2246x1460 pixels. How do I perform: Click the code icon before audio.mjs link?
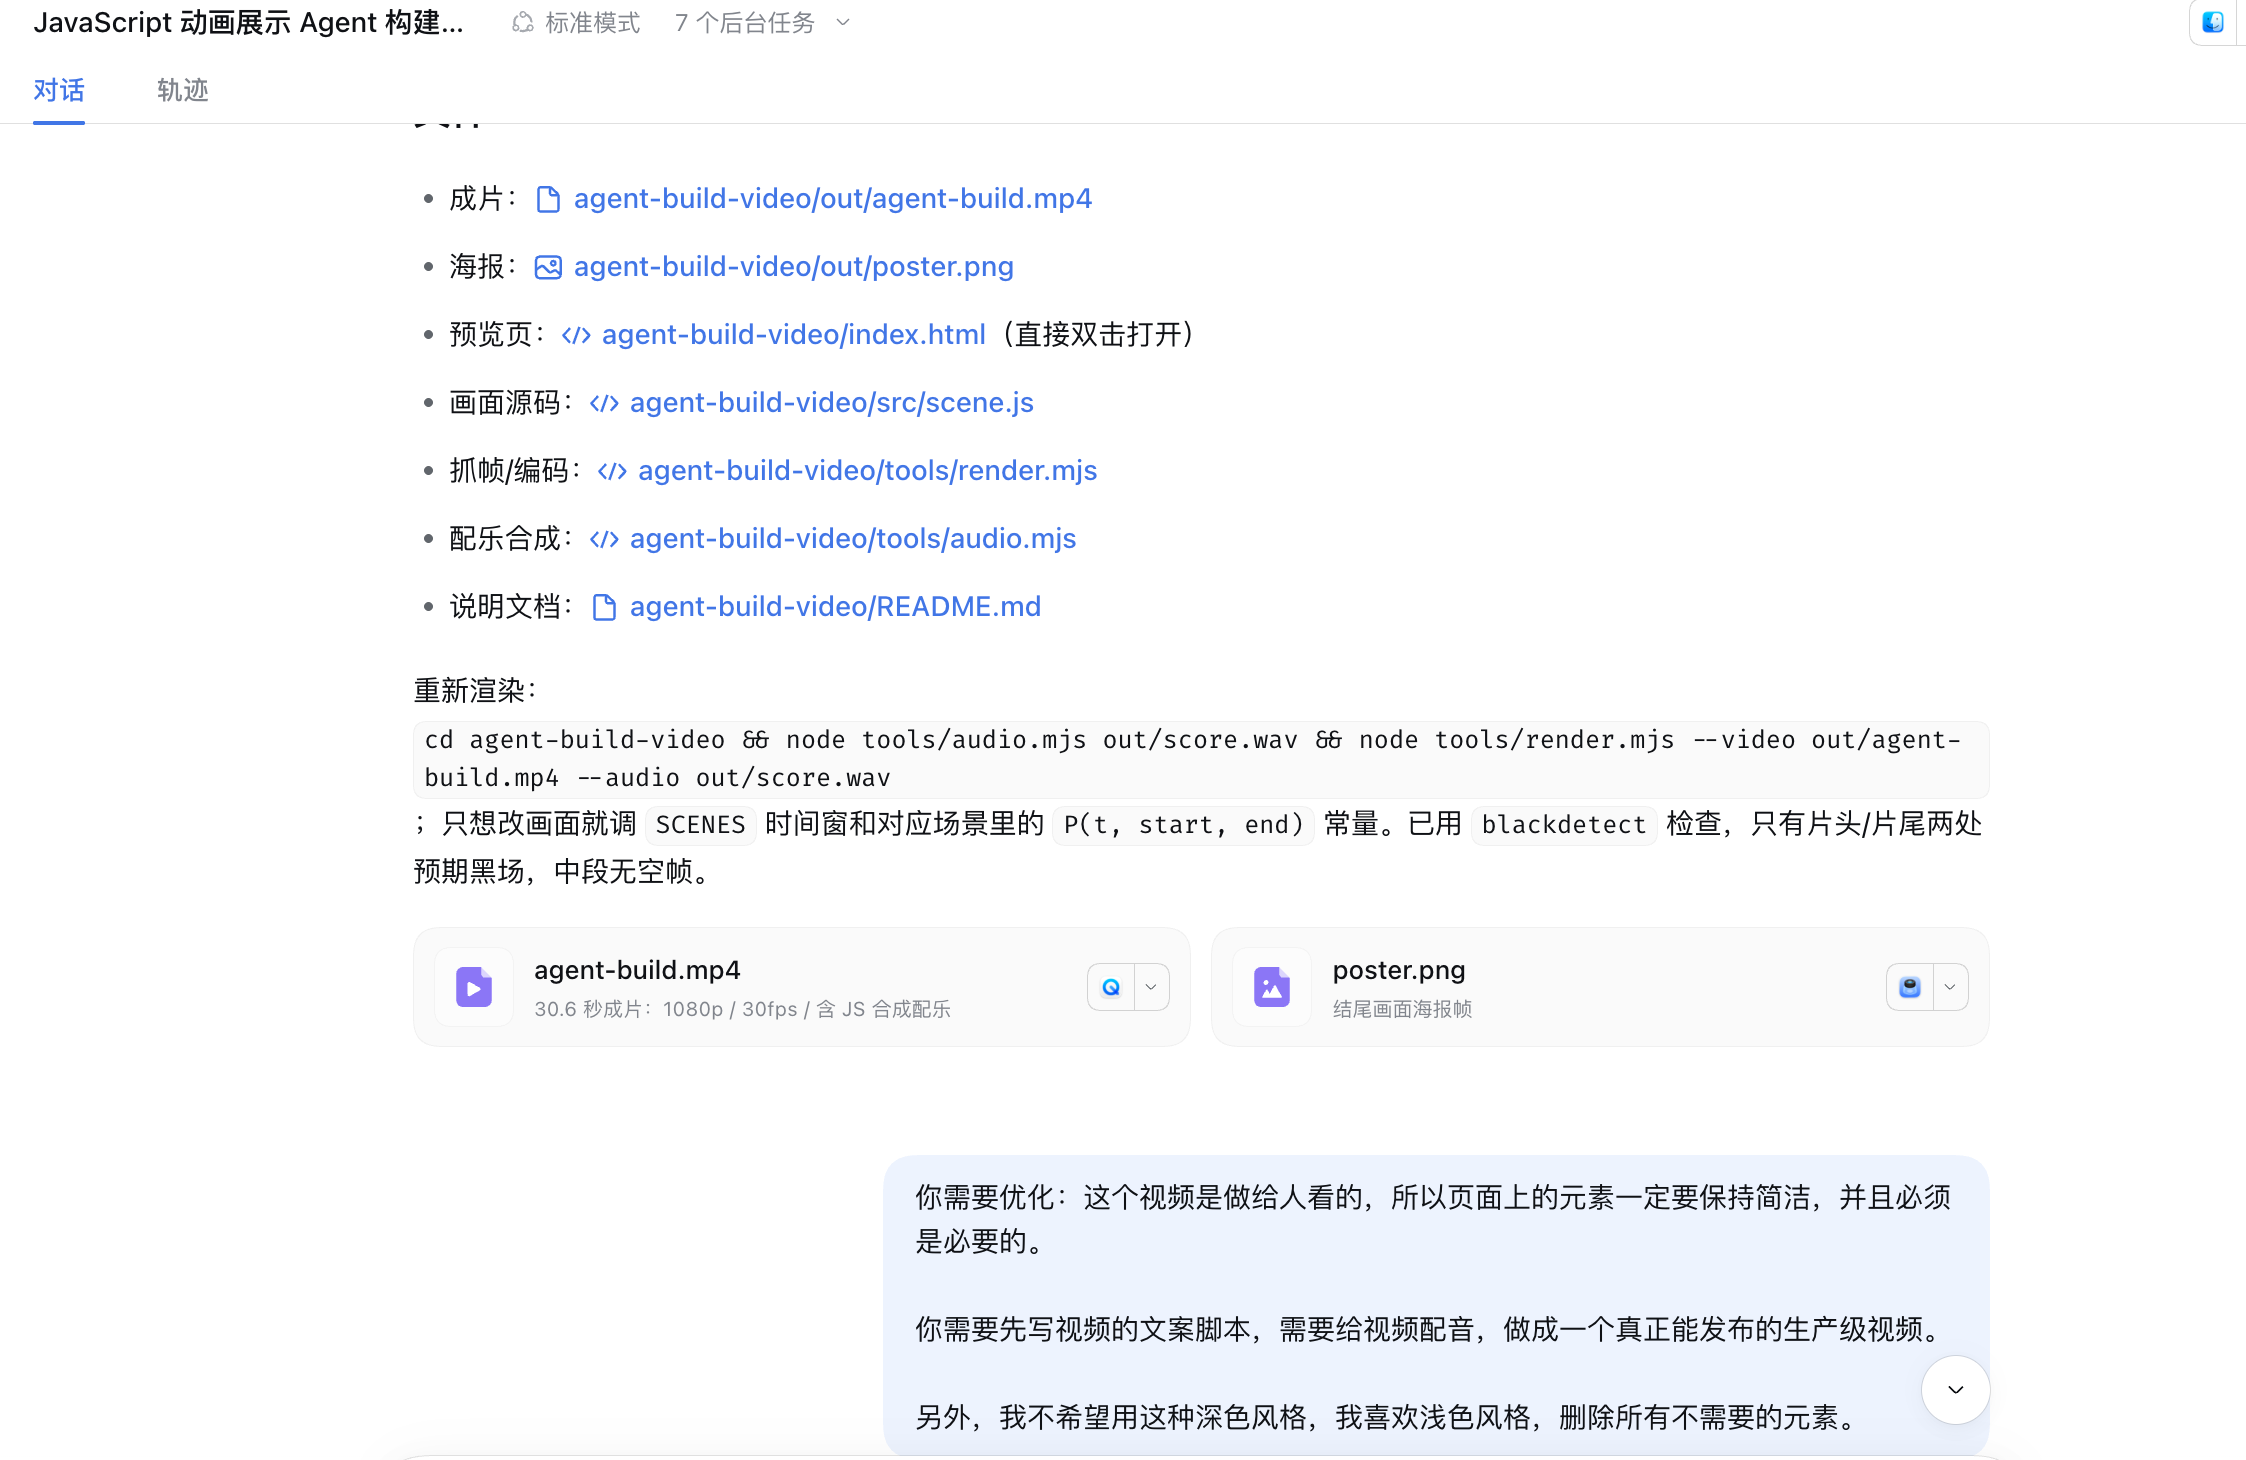pyautogui.click(x=604, y=539)
